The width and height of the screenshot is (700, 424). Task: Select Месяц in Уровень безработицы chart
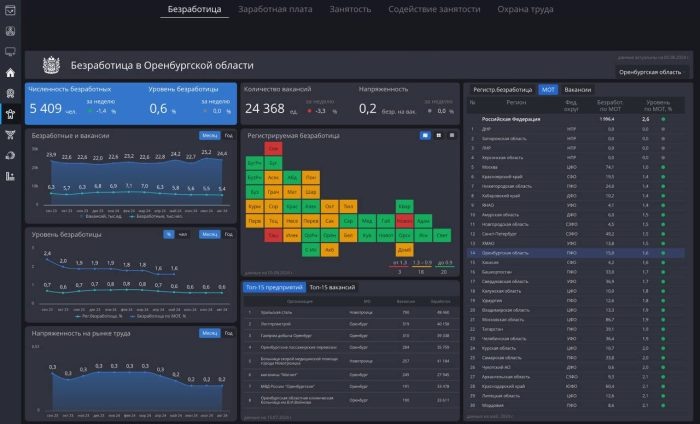[x=209, y=234]
